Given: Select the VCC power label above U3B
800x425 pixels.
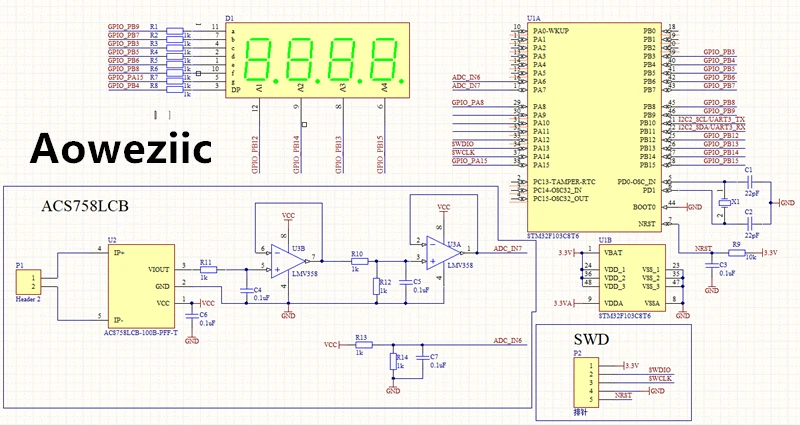Looking at the screenshot, I should pyautogui.click(x=288, y=216).
